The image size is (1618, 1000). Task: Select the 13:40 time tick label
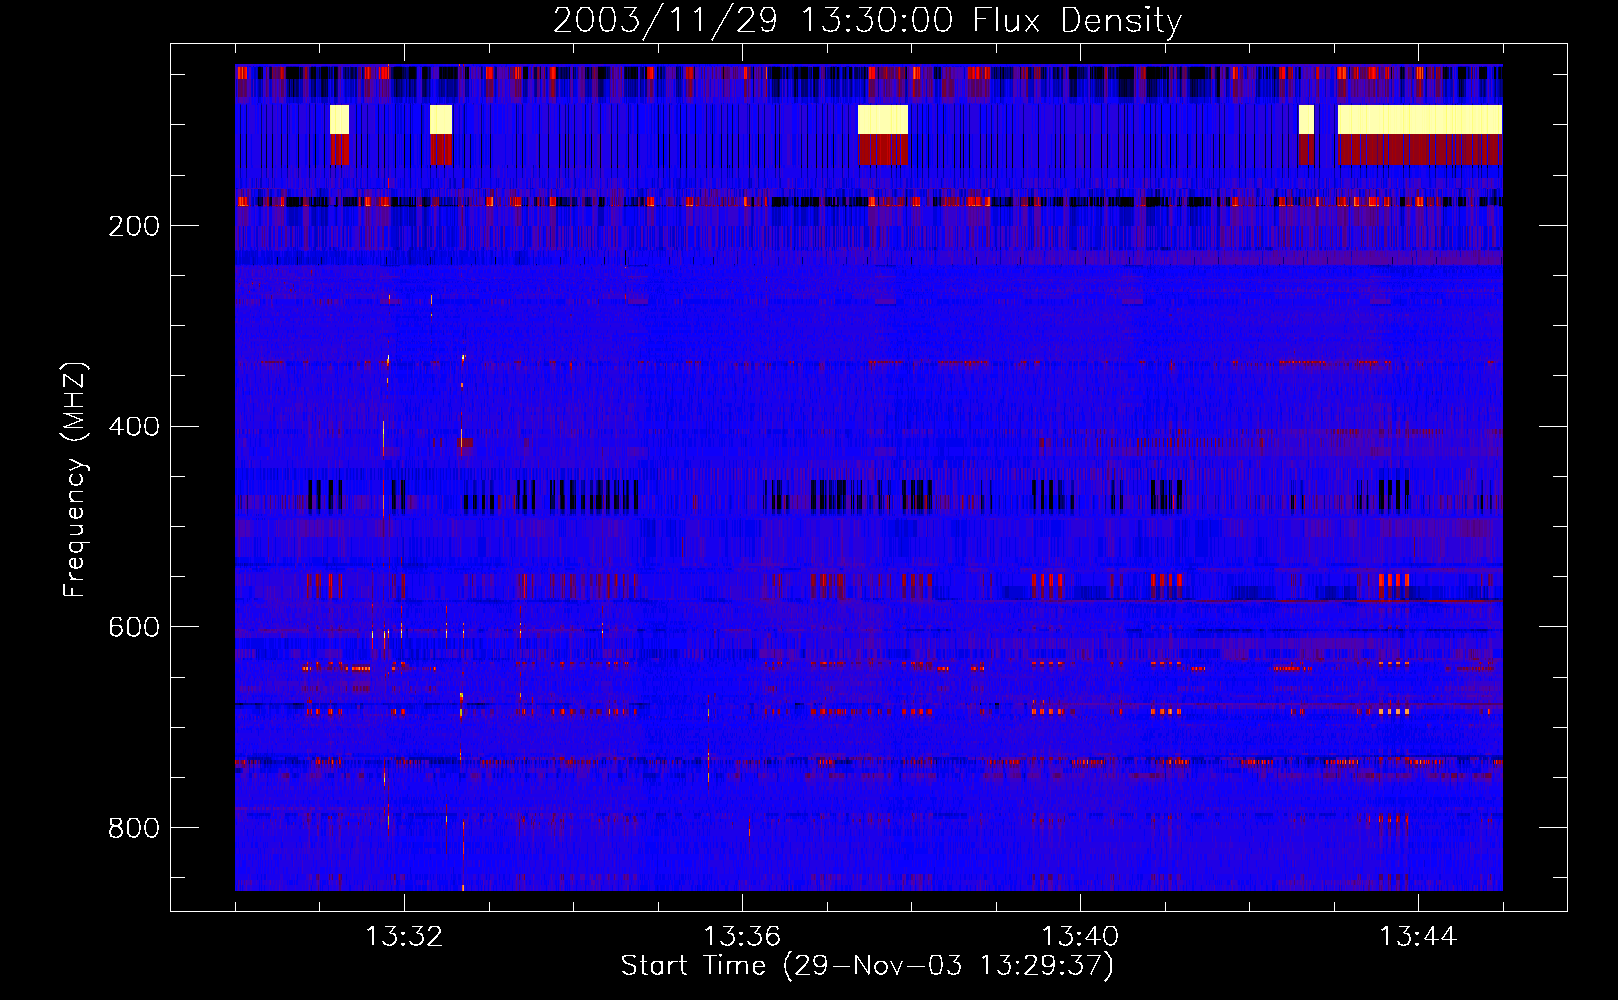pyautogui.click(x=1080, y=937)
